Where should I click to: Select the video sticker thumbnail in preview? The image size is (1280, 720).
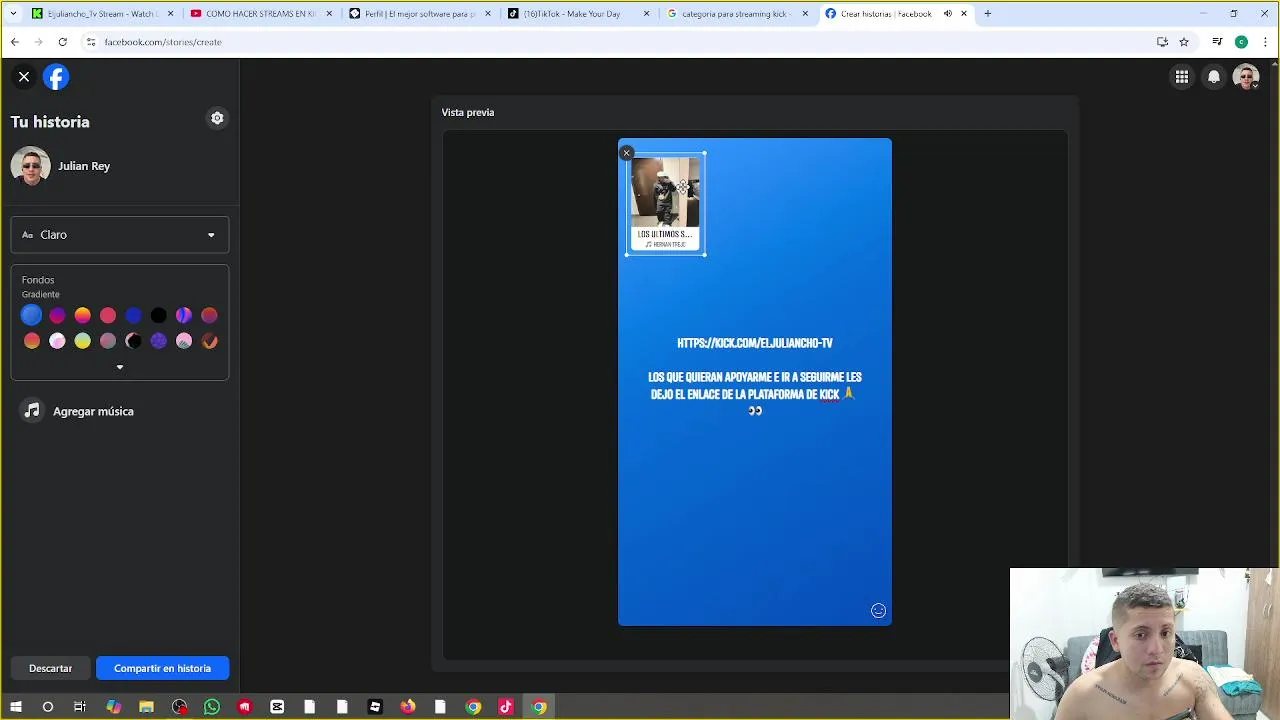666,204
